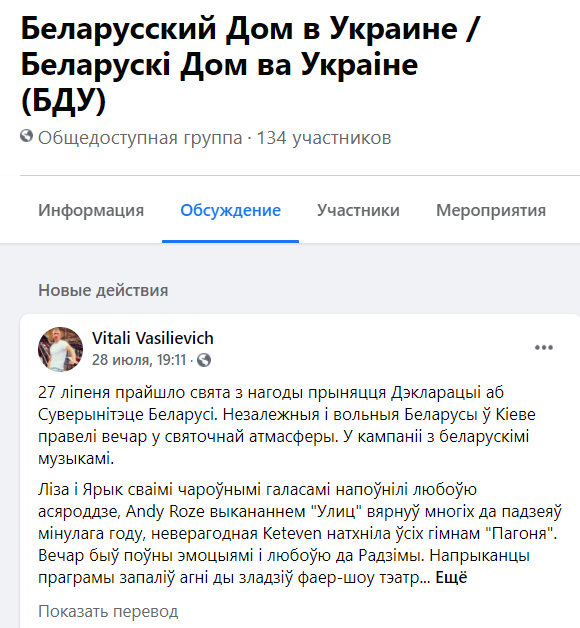Open the Участники tab

pos(358,210)
